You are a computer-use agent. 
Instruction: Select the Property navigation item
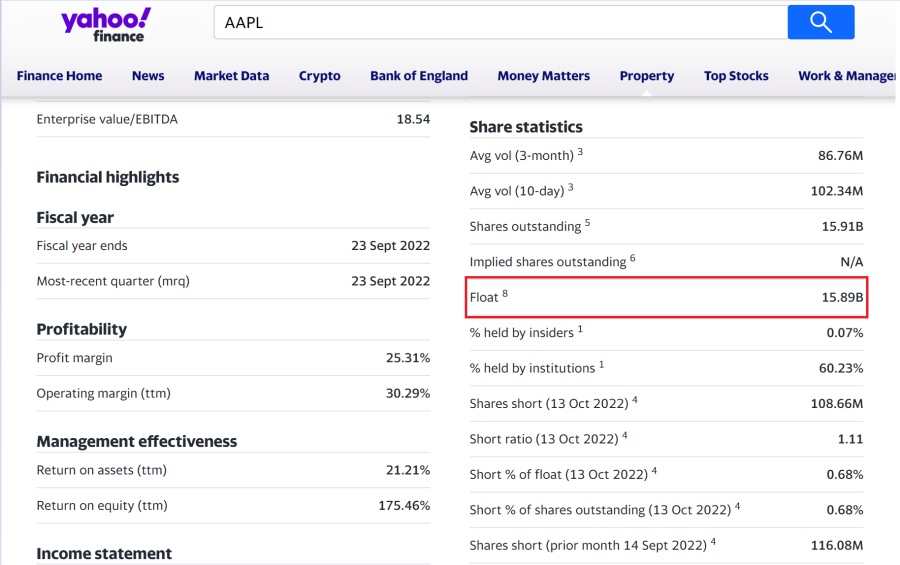point(647,76)
